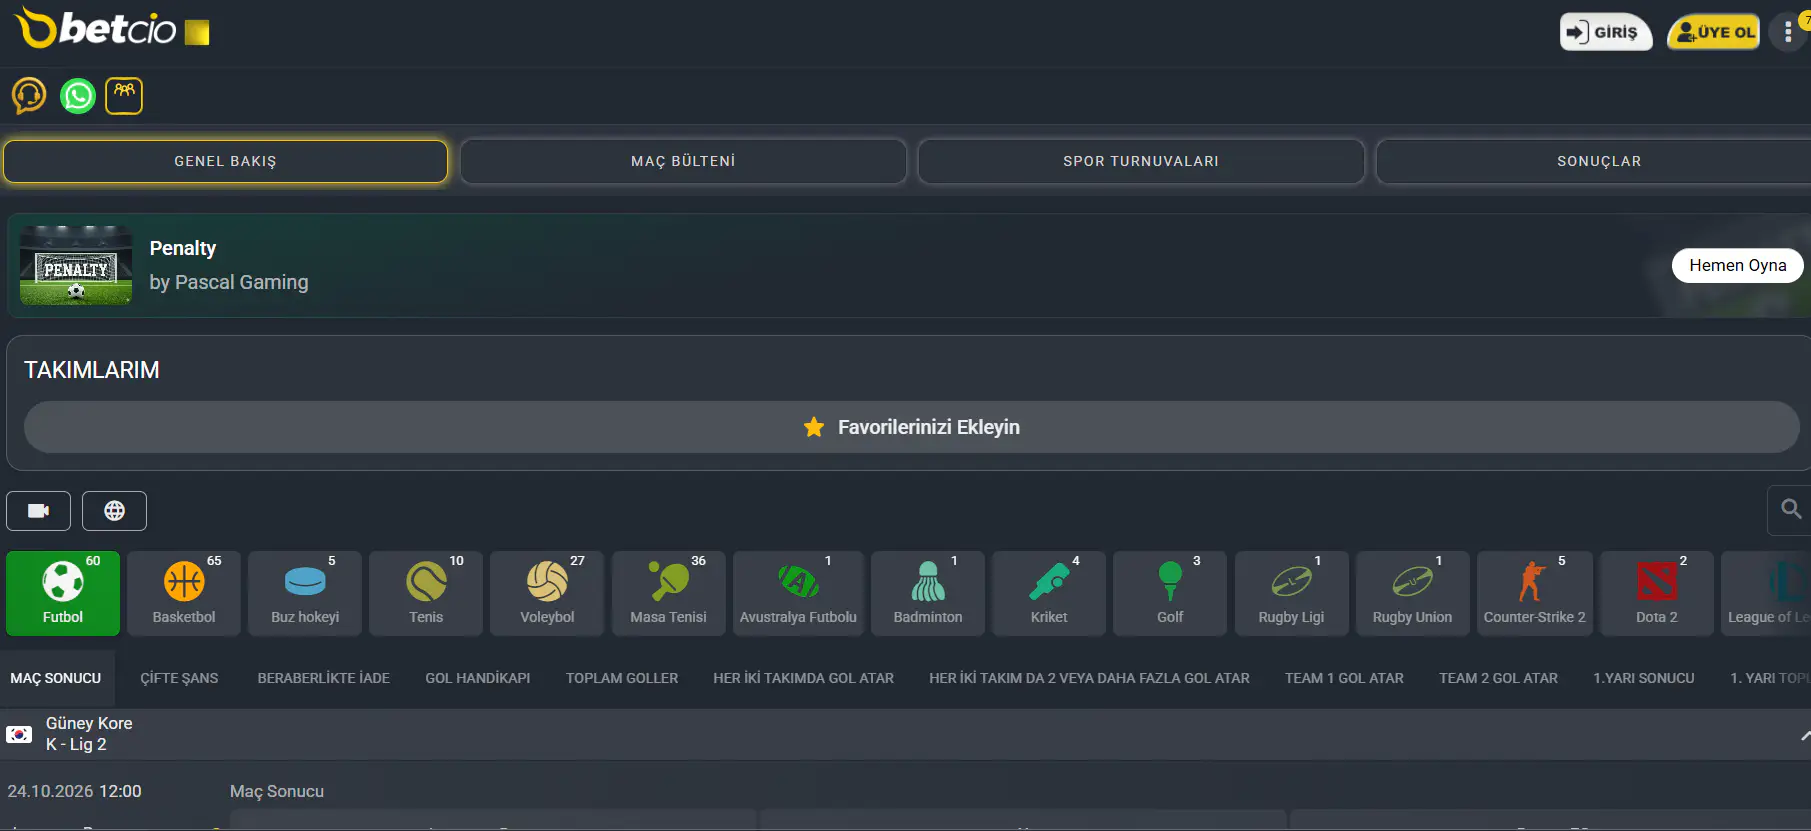Open live support headset chat icon

[x=29, y=96]
